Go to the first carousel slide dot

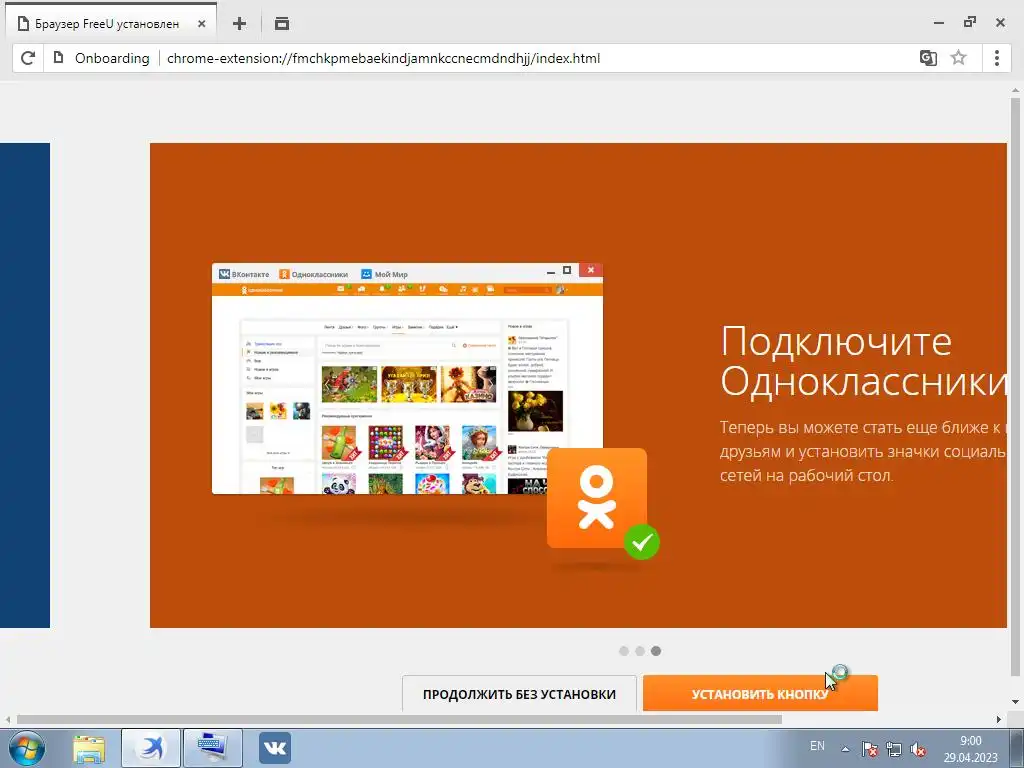coord(624,651)
